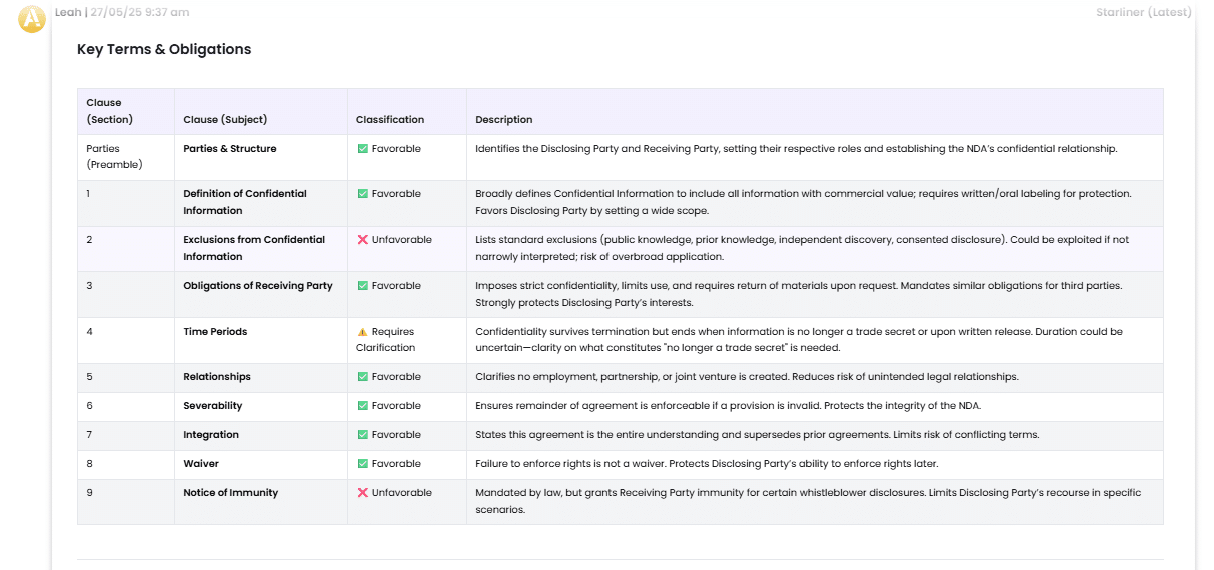Click description starting 'Ensures remainder of agreement'
This screenshot has height=570, width=1214.
[730, 406]
